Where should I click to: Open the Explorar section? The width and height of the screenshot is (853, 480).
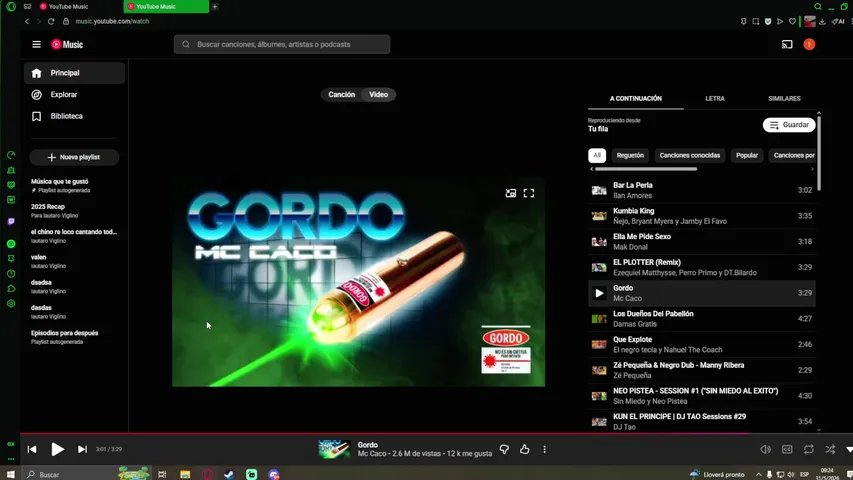[x=74, y=95]
